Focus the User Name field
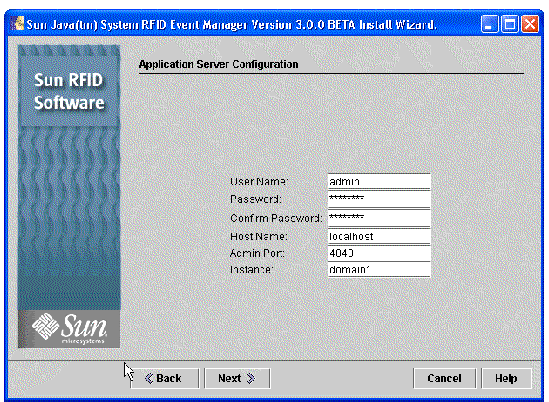Image resolution: width=549 pixels, height=402 pixels. point(379,181)
